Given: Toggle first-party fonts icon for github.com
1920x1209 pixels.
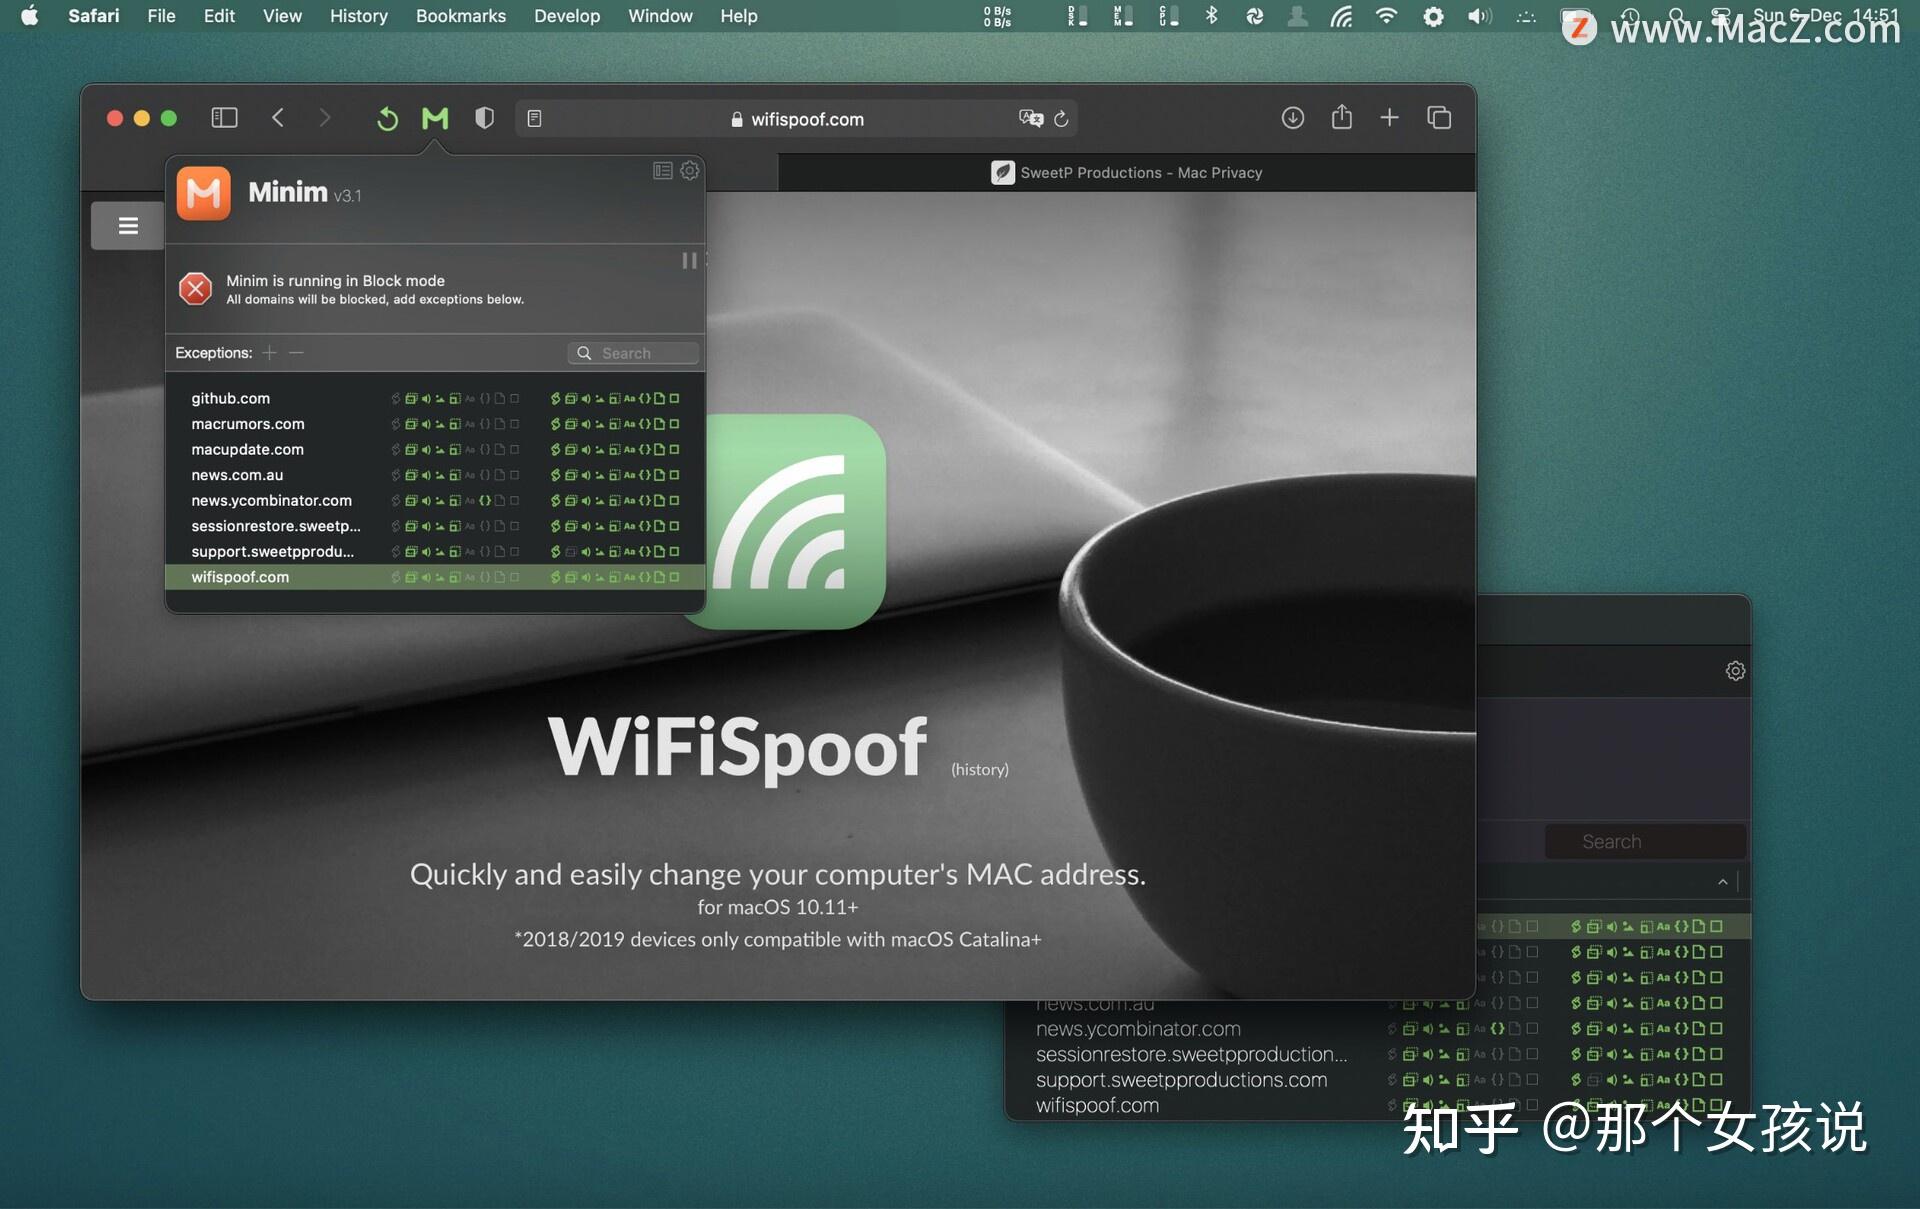Looking at the screenshot, I should [470, 399].
